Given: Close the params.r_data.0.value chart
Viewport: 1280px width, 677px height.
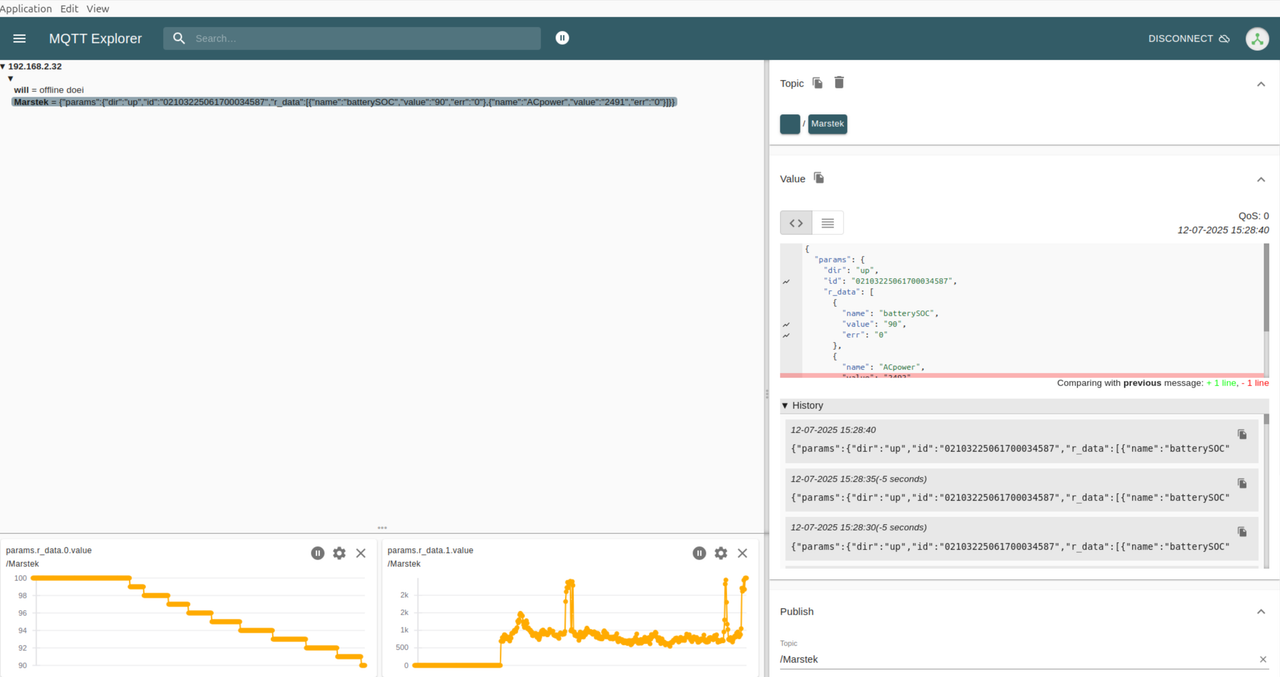Looking at the screenshot, I should pos(361,553).
